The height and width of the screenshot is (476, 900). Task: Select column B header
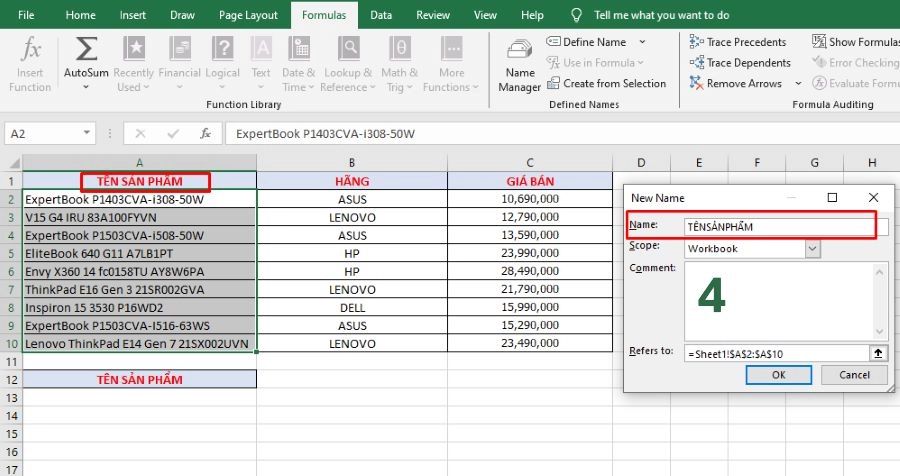352,162
